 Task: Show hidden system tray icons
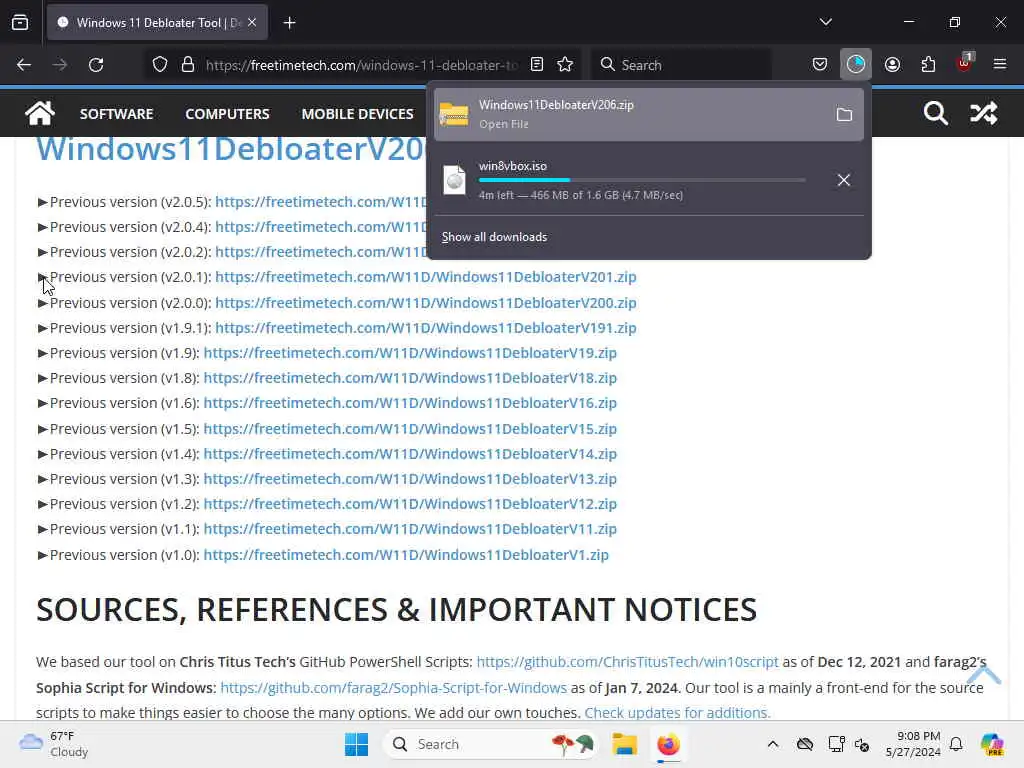(773, 744)
